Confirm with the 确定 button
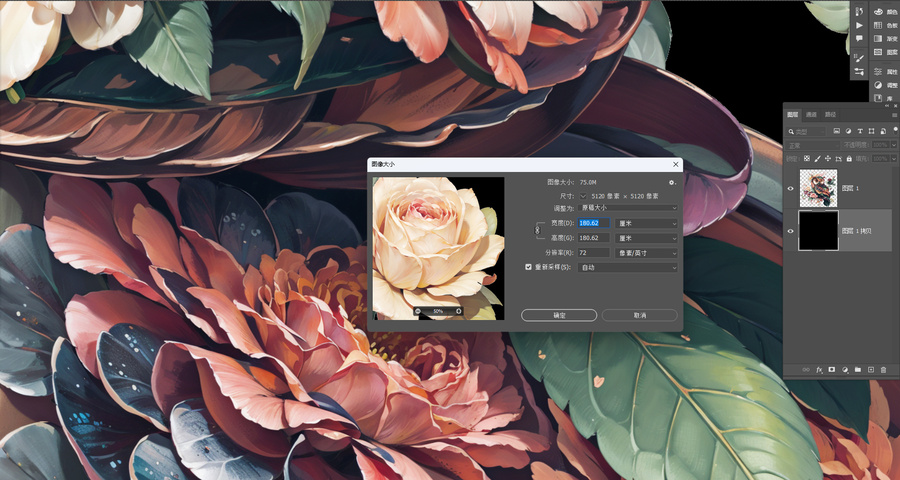900x480 pixels. click(558, 315)
